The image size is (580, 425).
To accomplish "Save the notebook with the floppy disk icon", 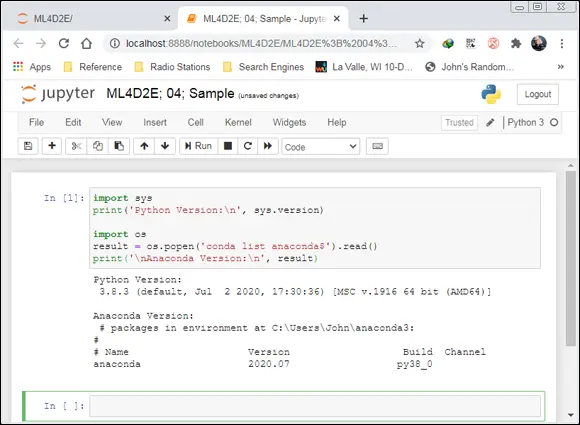I will tap(28, 146).
